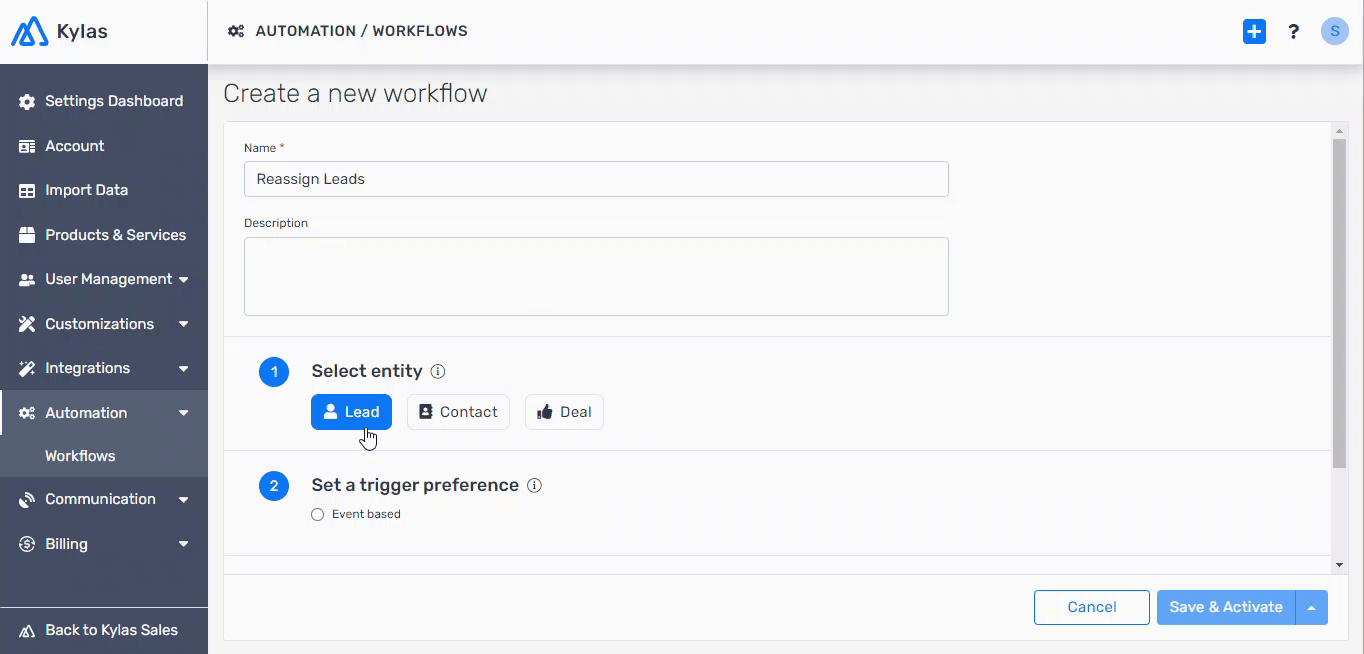Click the Save & Activate button
The height and width of the screenshot is (654, 1364).
coord(1226,607)
